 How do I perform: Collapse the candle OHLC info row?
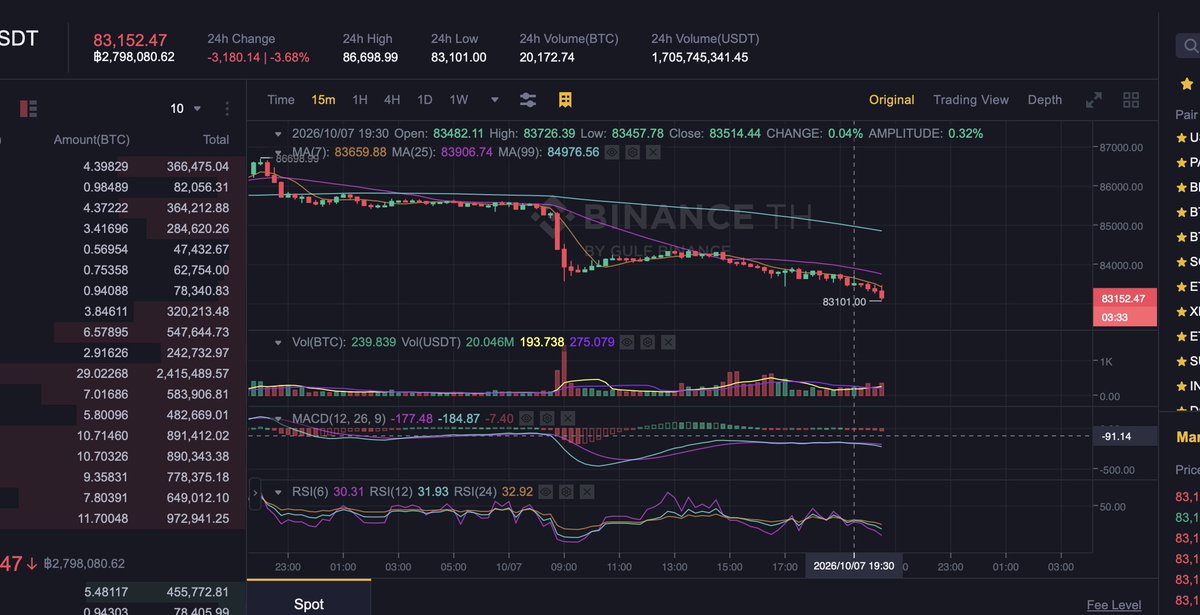click(x=278, y=133)
